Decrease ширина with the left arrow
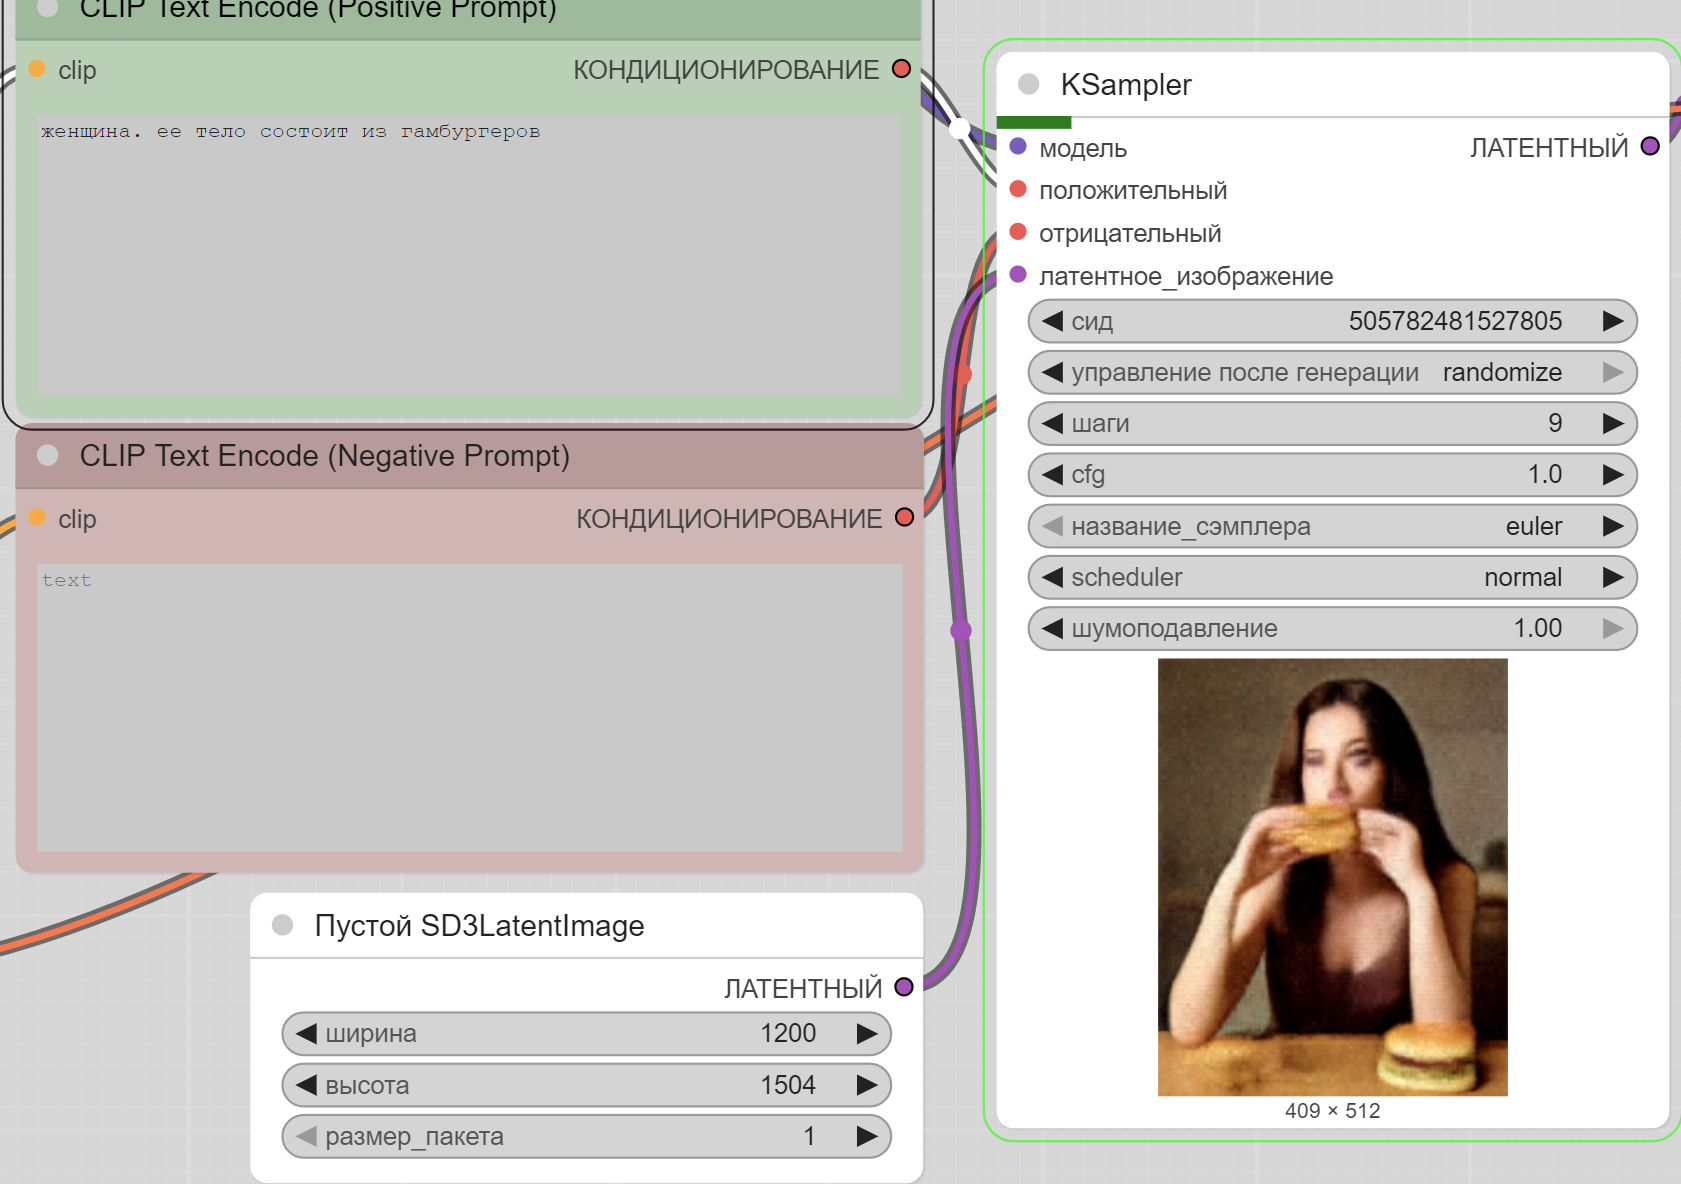 (x=306, y=1033)
